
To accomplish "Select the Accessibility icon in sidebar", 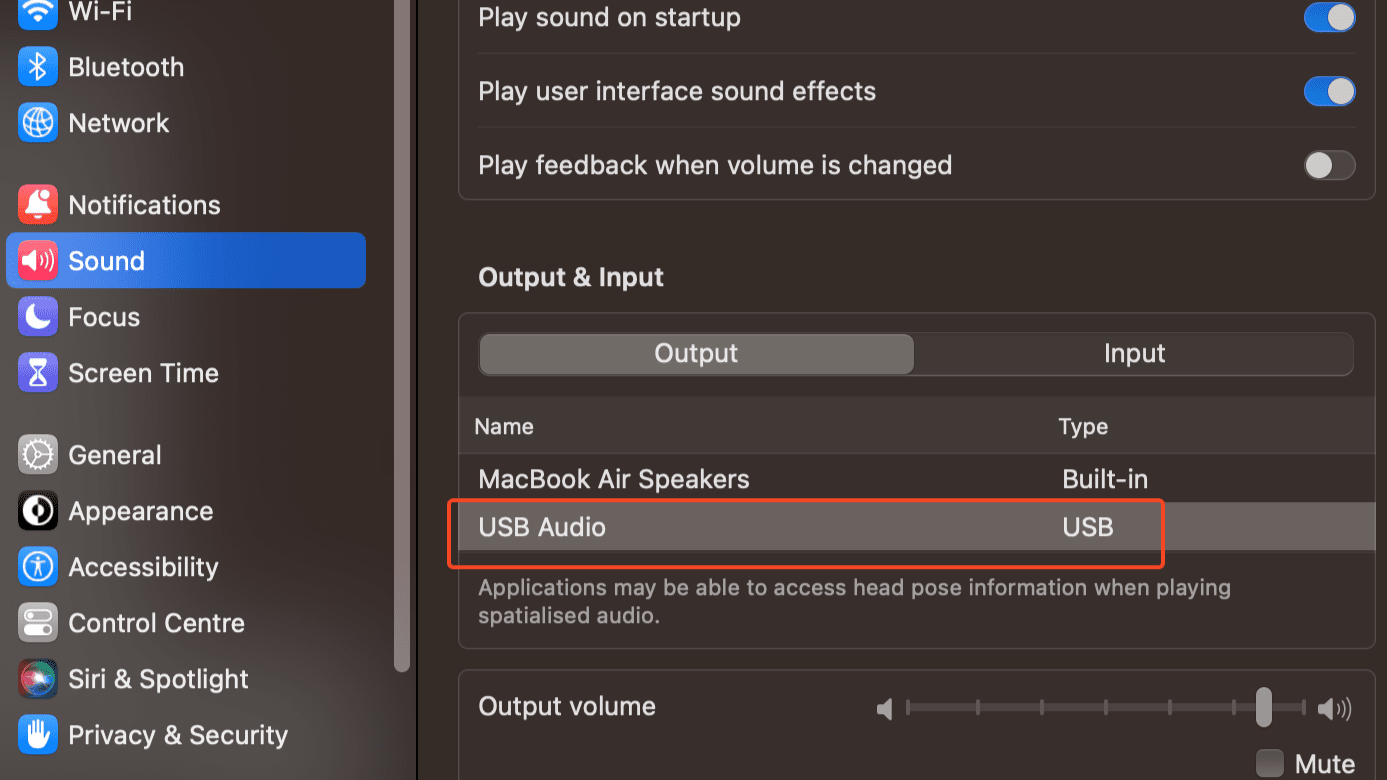I will coord(38,567).
